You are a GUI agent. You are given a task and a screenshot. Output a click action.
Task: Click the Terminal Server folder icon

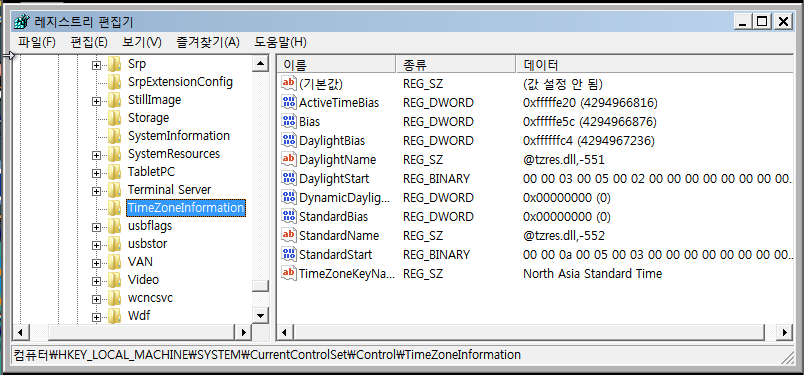[114, 190]
